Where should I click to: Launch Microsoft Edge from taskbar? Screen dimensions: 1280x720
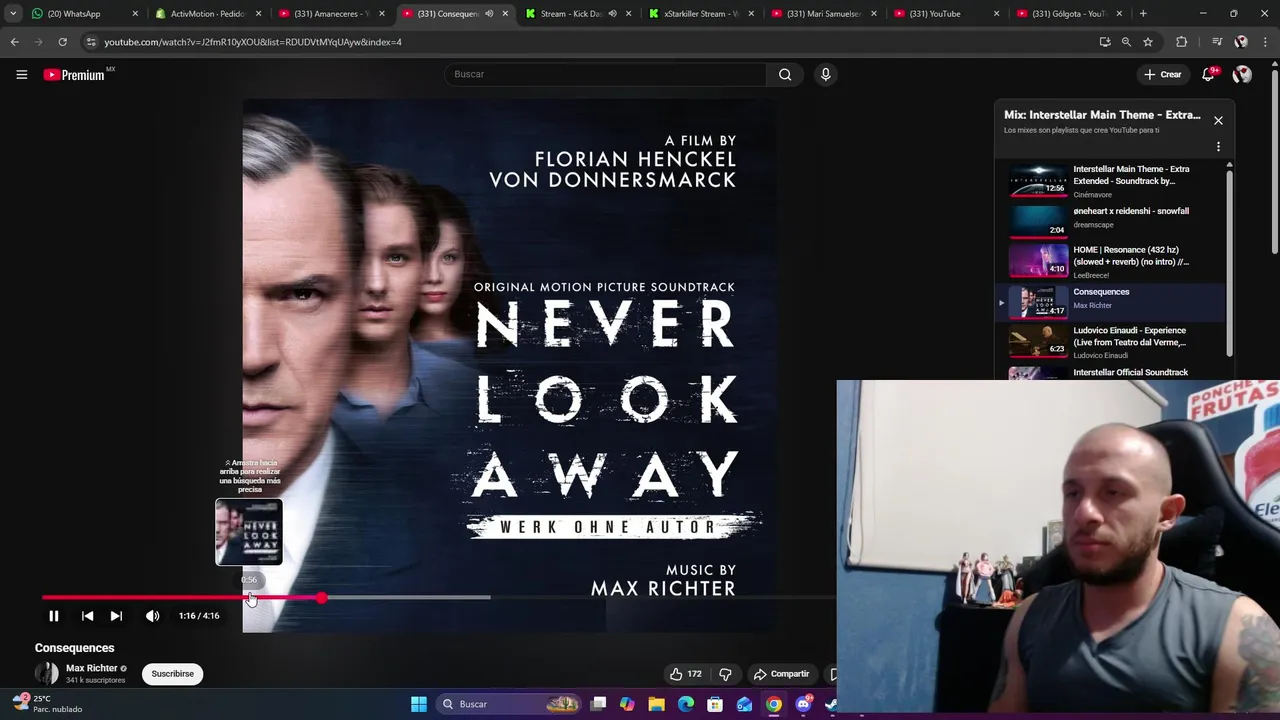pyautogui.click(x=686, y=704)
